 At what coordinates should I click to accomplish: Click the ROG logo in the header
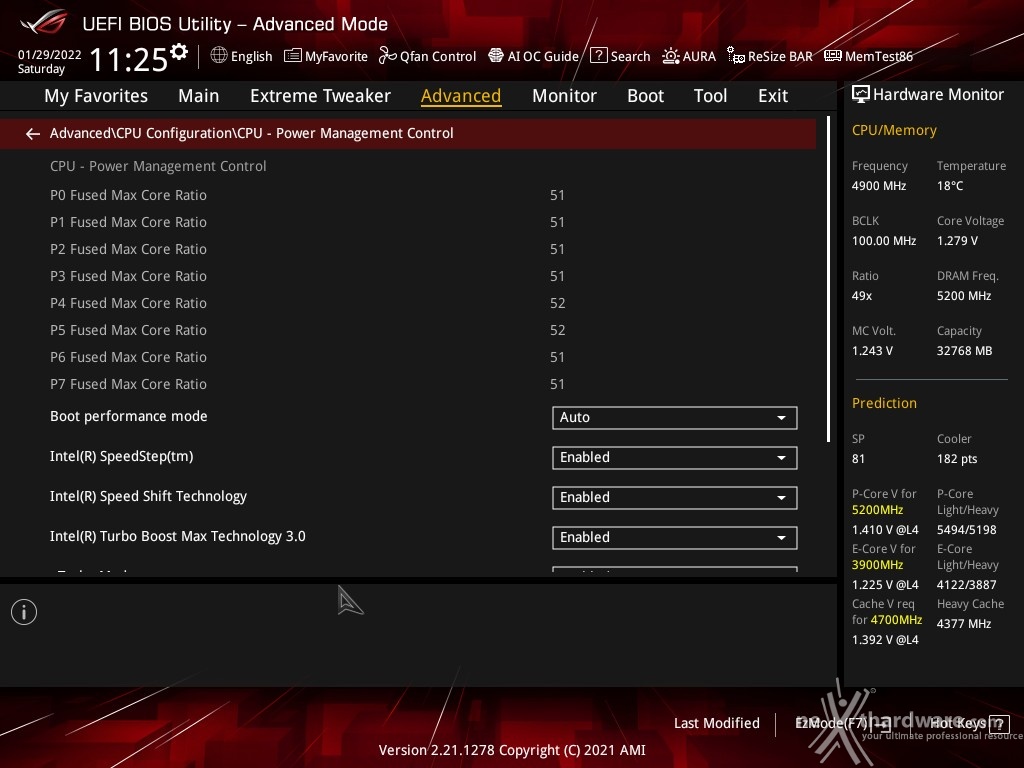(44, 22)
